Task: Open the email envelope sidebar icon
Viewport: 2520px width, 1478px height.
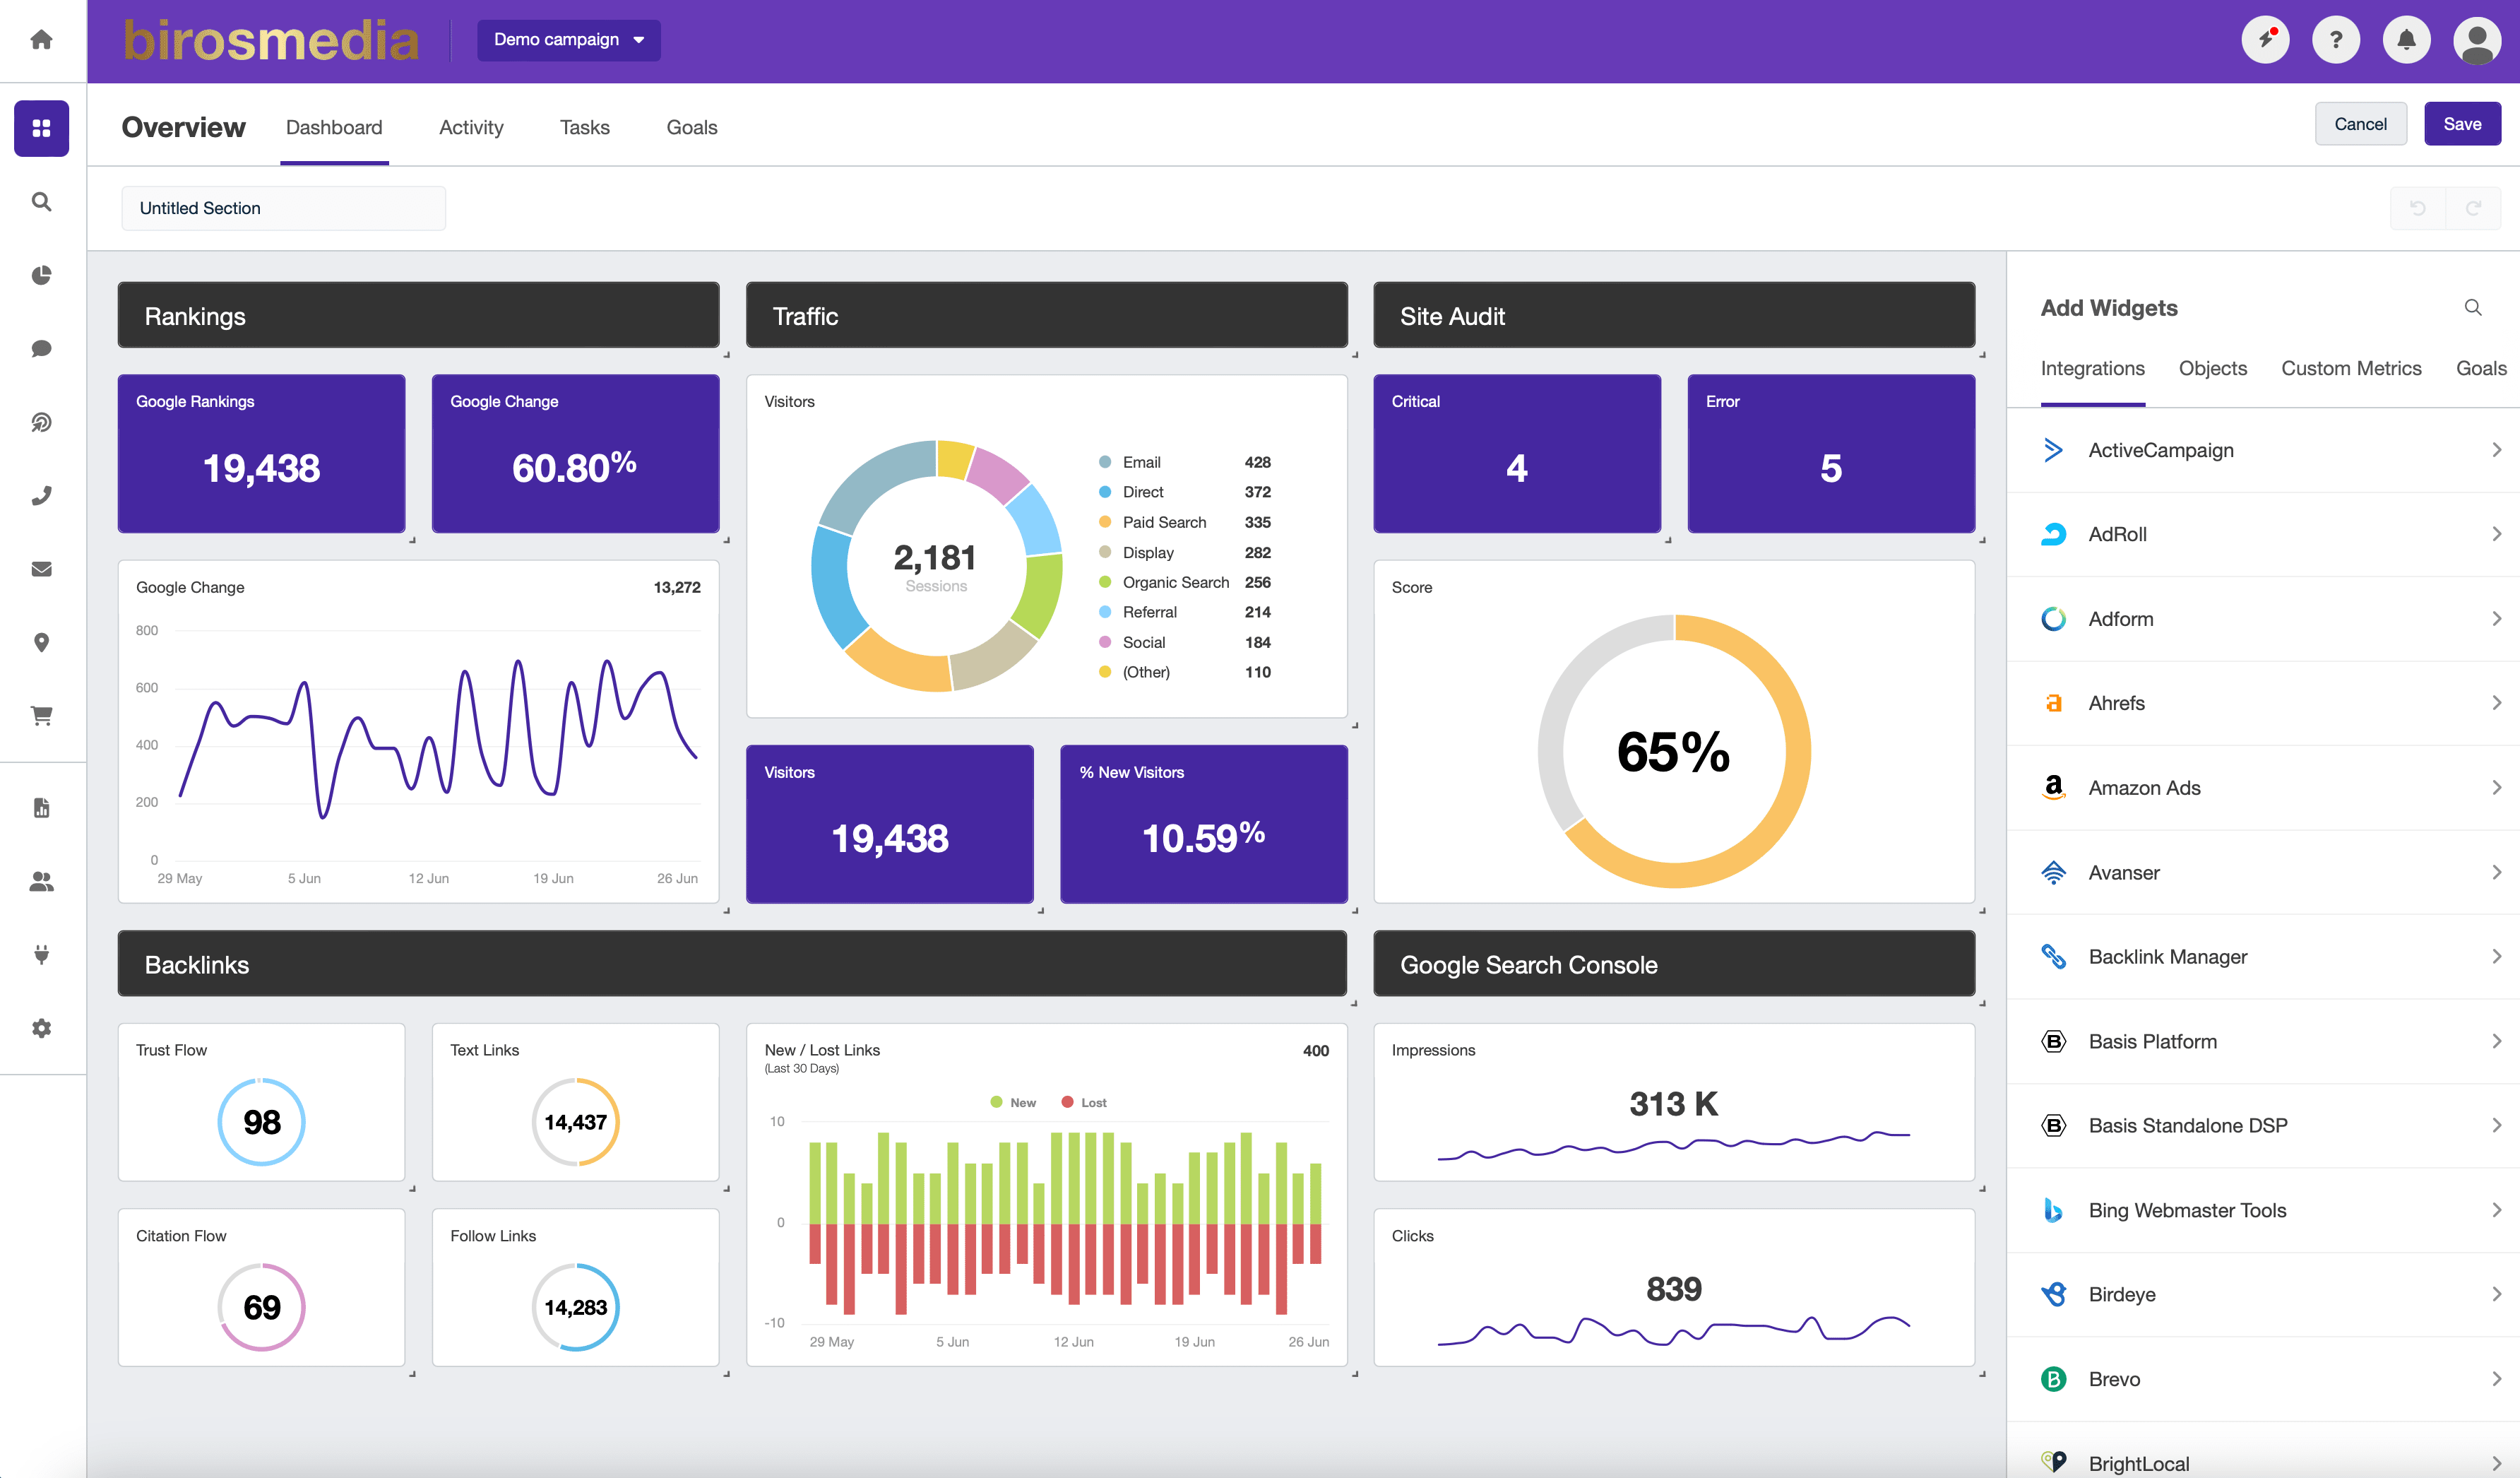Action: point(41,569)
